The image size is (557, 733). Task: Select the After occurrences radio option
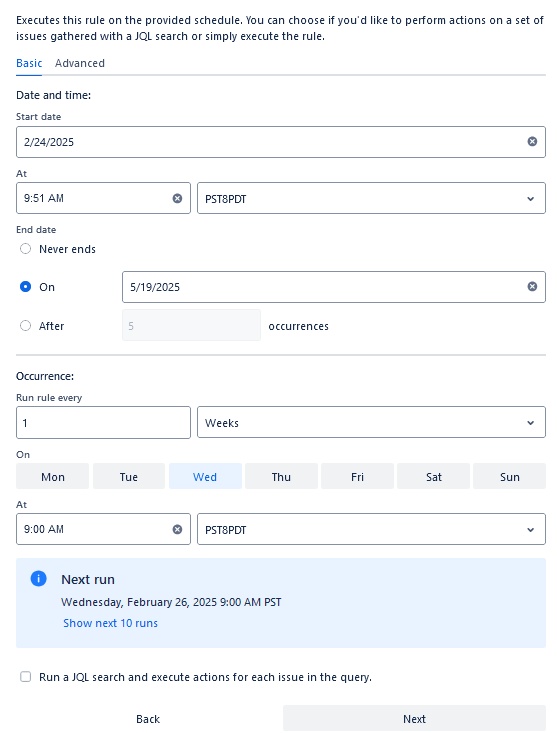pos(26,325)
